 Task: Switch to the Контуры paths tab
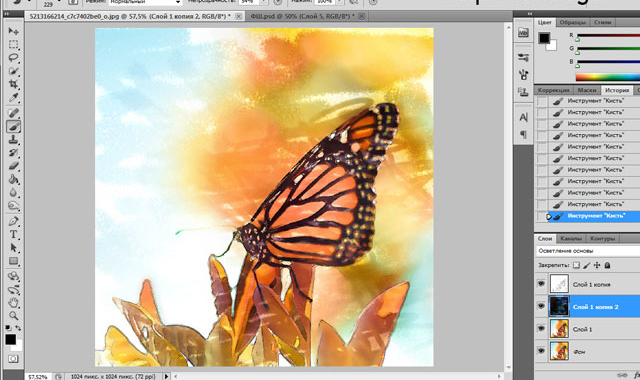602,238
